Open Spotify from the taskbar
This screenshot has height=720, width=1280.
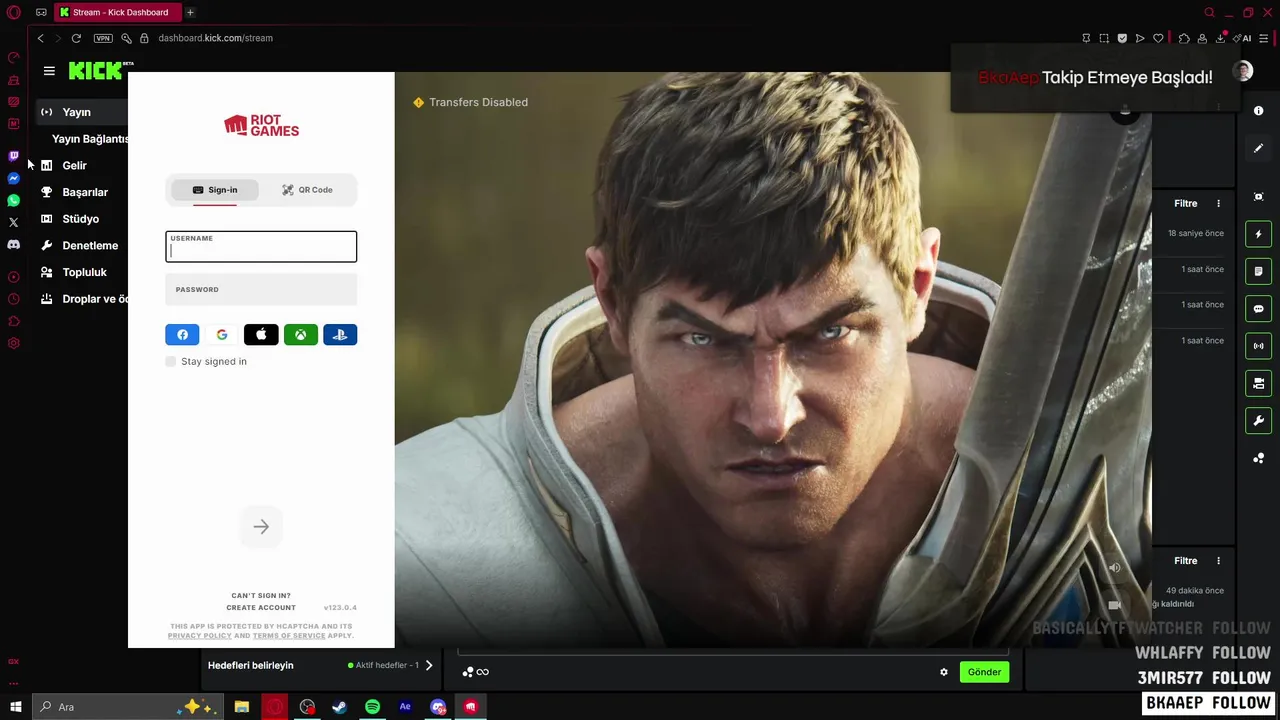click(x=372, y=707)
